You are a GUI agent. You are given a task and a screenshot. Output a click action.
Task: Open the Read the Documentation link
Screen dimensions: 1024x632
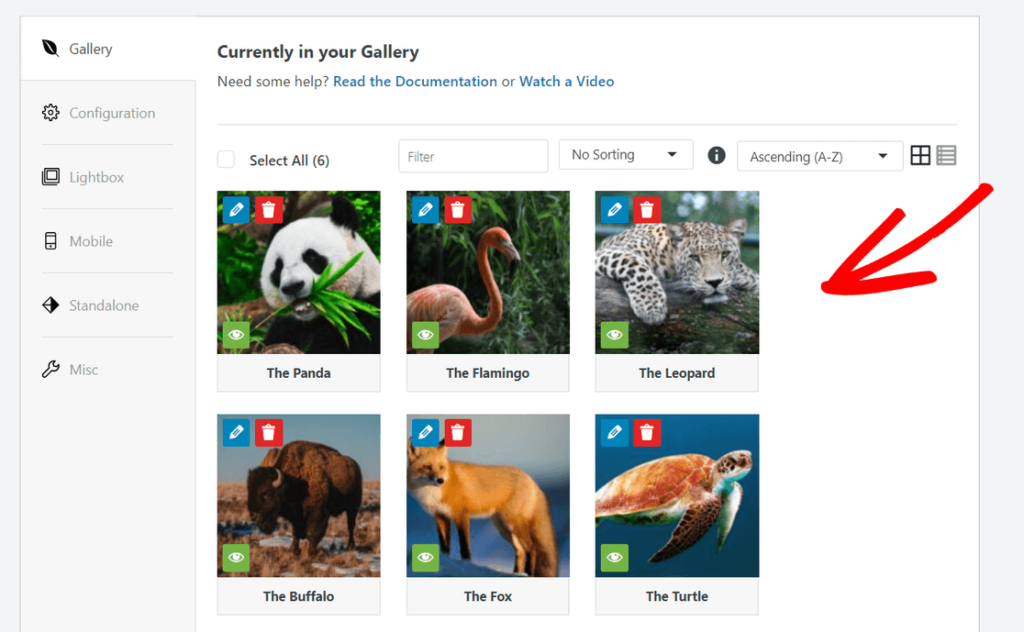(415, 81)
